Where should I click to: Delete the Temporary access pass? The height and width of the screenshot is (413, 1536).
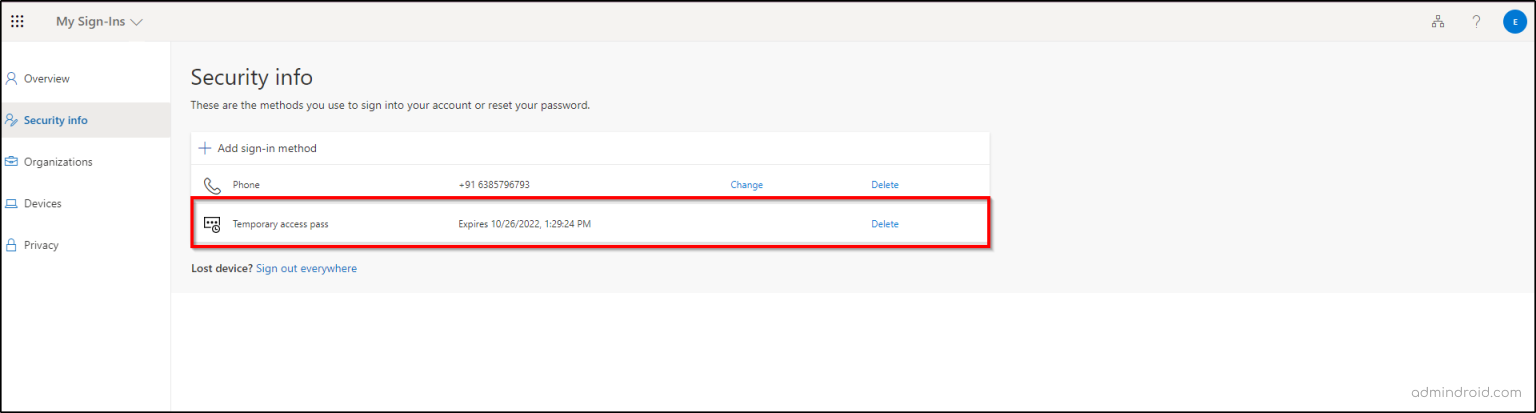[x=884, y=224]
